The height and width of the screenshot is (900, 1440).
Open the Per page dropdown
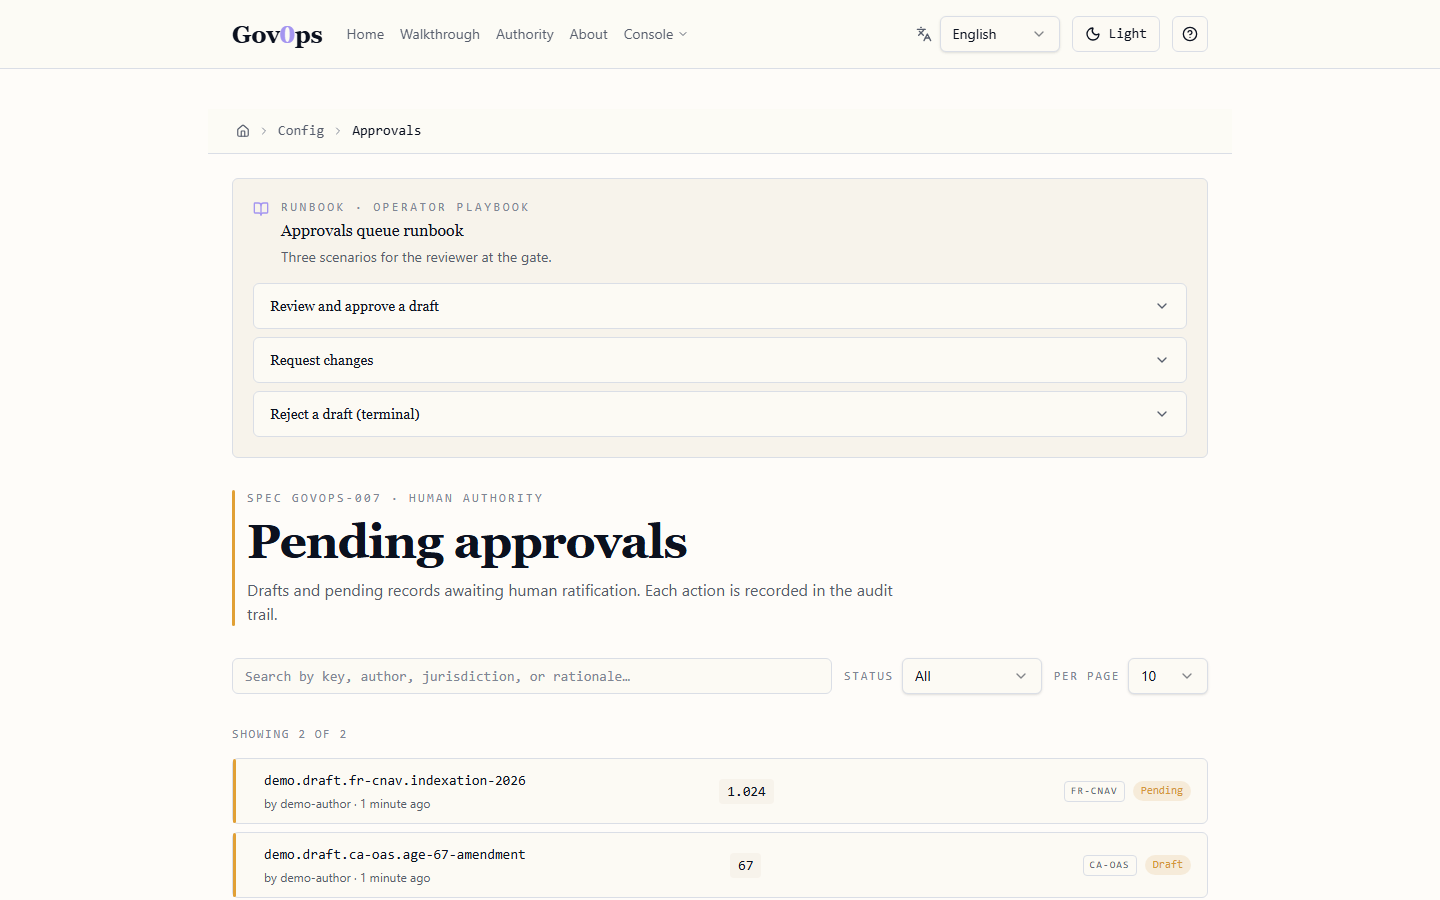click(x=1168, y=676)
